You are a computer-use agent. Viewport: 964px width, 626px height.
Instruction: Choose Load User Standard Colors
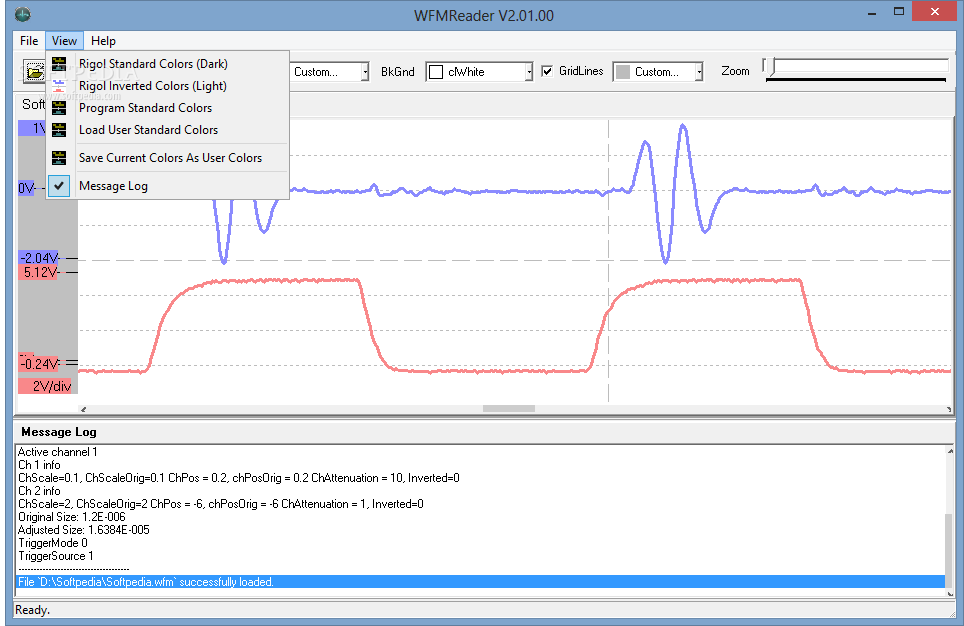pos(167,130)
